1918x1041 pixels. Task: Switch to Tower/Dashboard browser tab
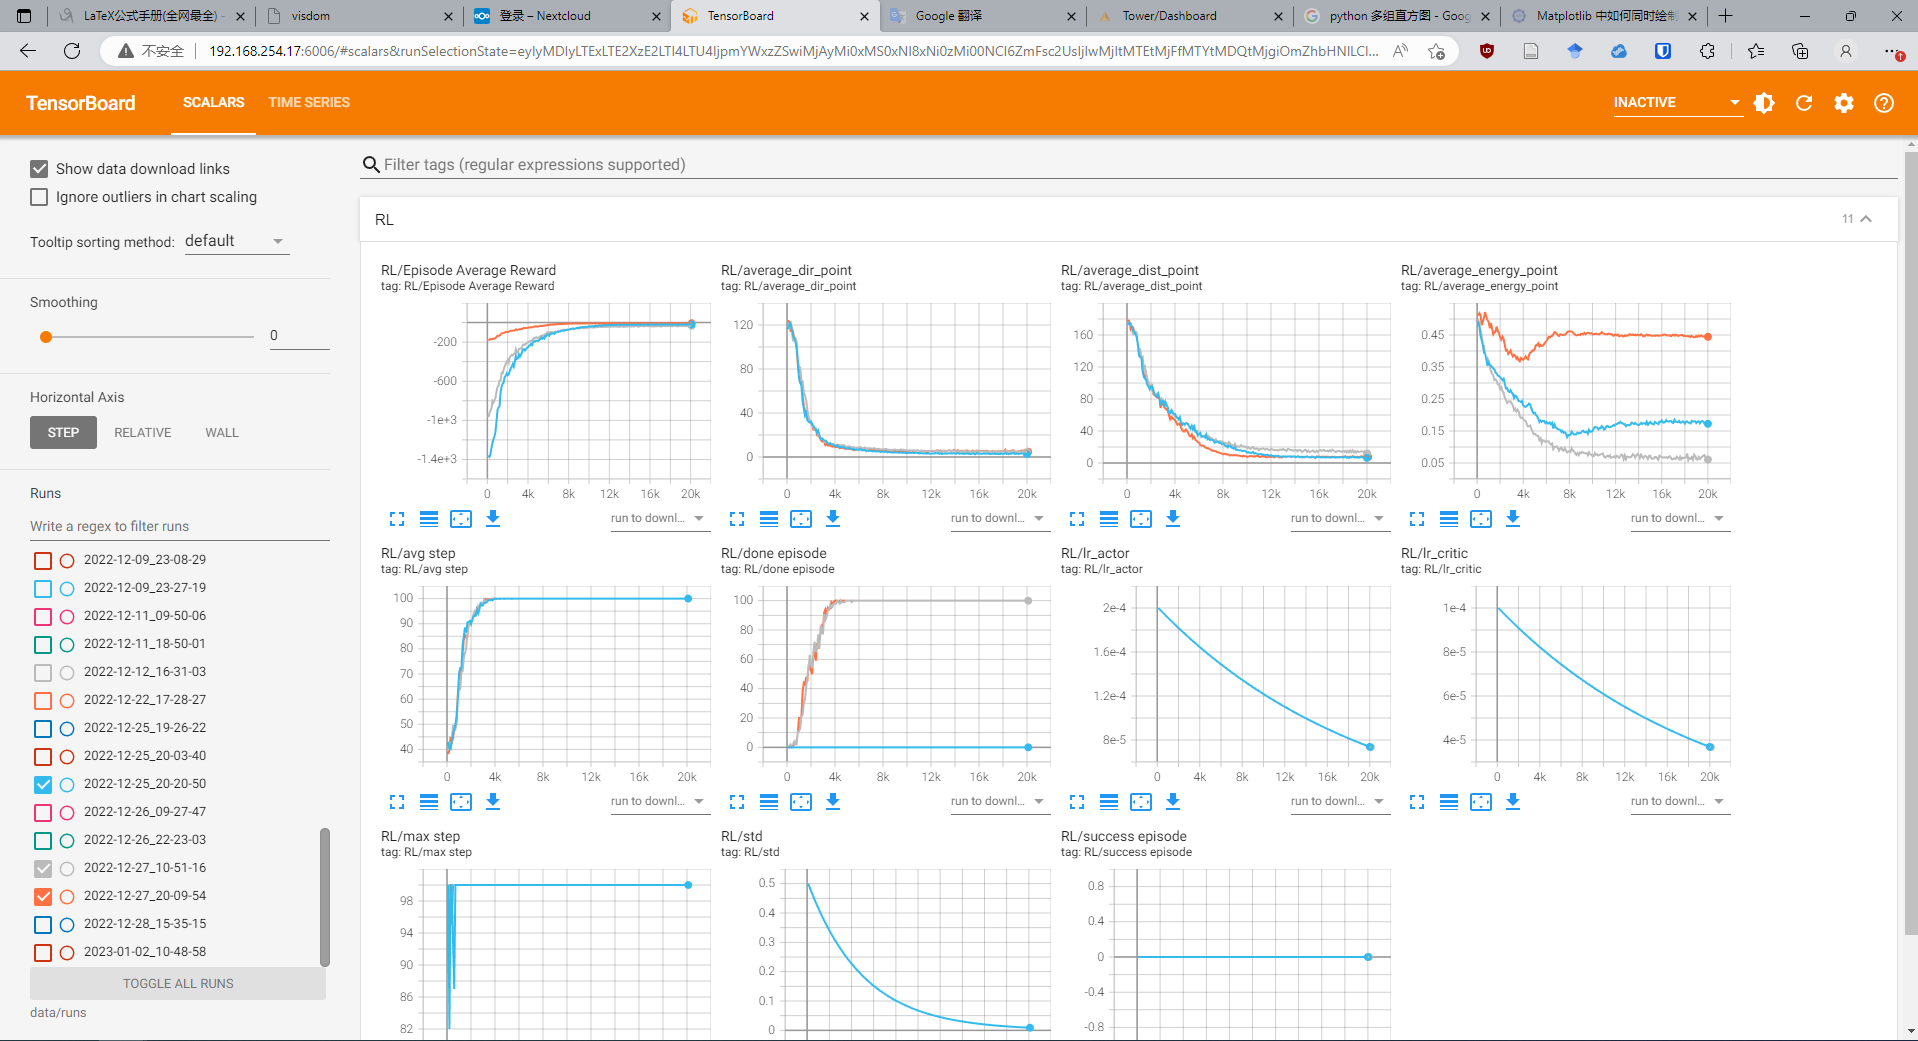(x=1190, y=16)
